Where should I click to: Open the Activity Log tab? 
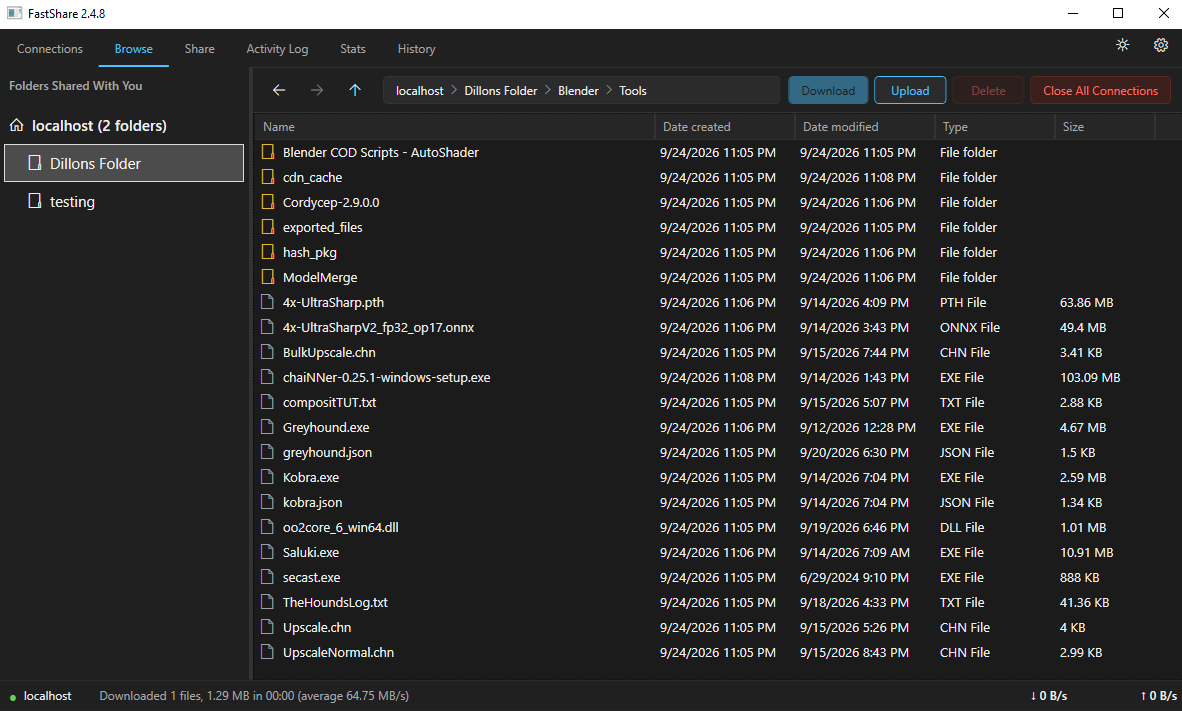[x=277, y=49]
